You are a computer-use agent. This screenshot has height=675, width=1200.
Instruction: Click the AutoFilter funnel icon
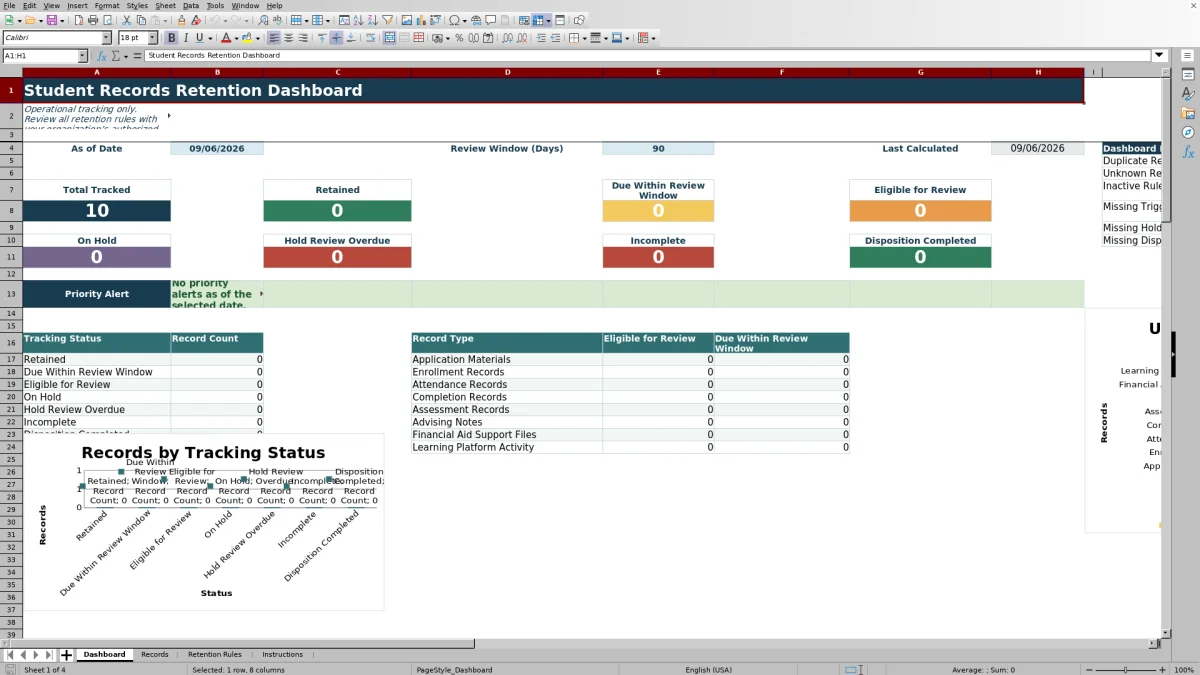click(x=387, y=20)
